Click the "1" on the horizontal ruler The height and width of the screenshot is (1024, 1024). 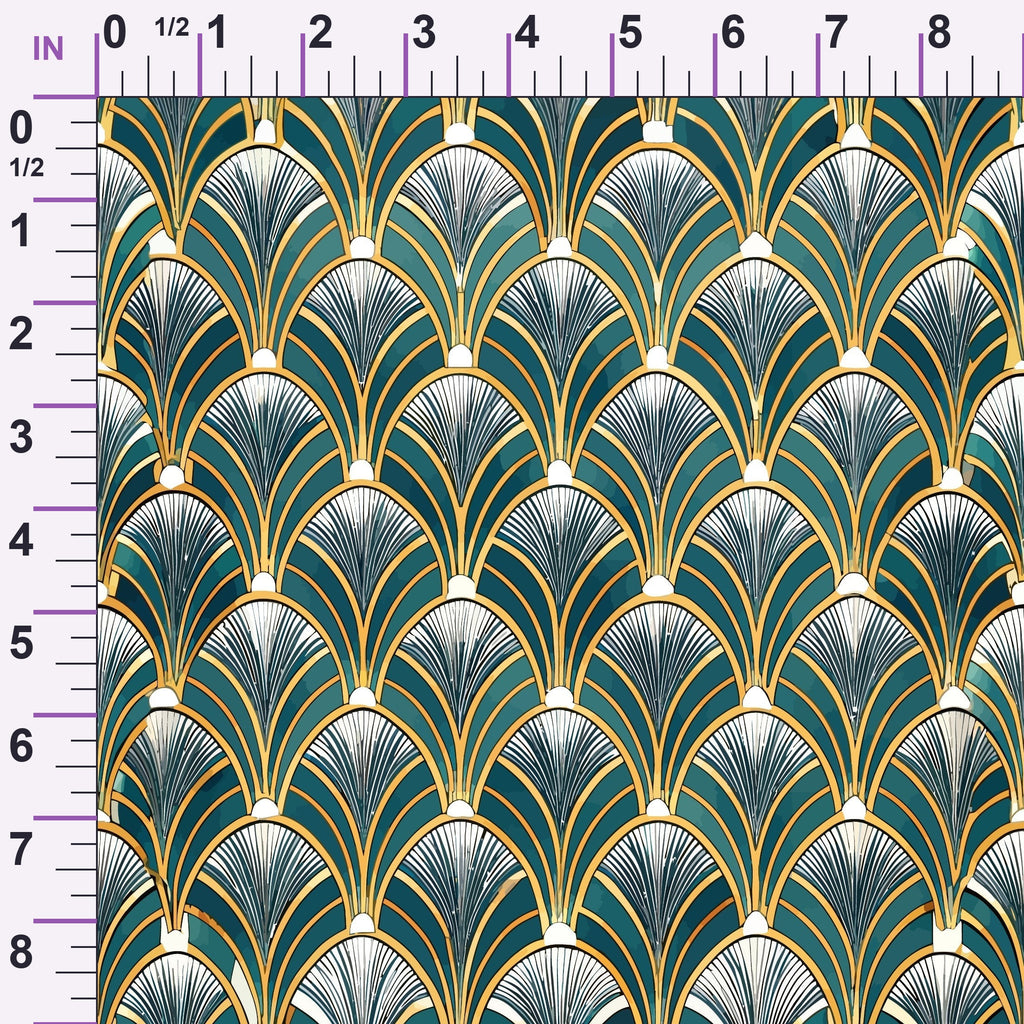(217, 33)
